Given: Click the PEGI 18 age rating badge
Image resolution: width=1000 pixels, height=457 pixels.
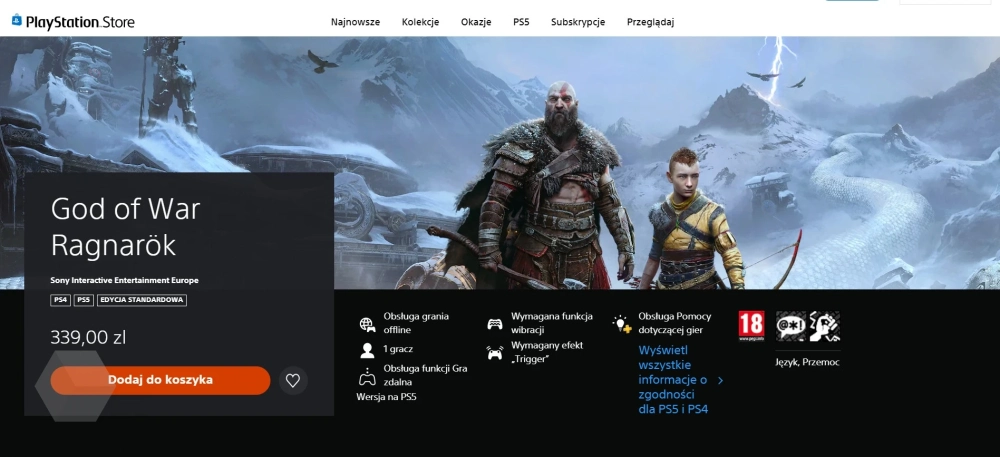Looking at the screenshot, I should pyautogui.click(x=751, y=326).
